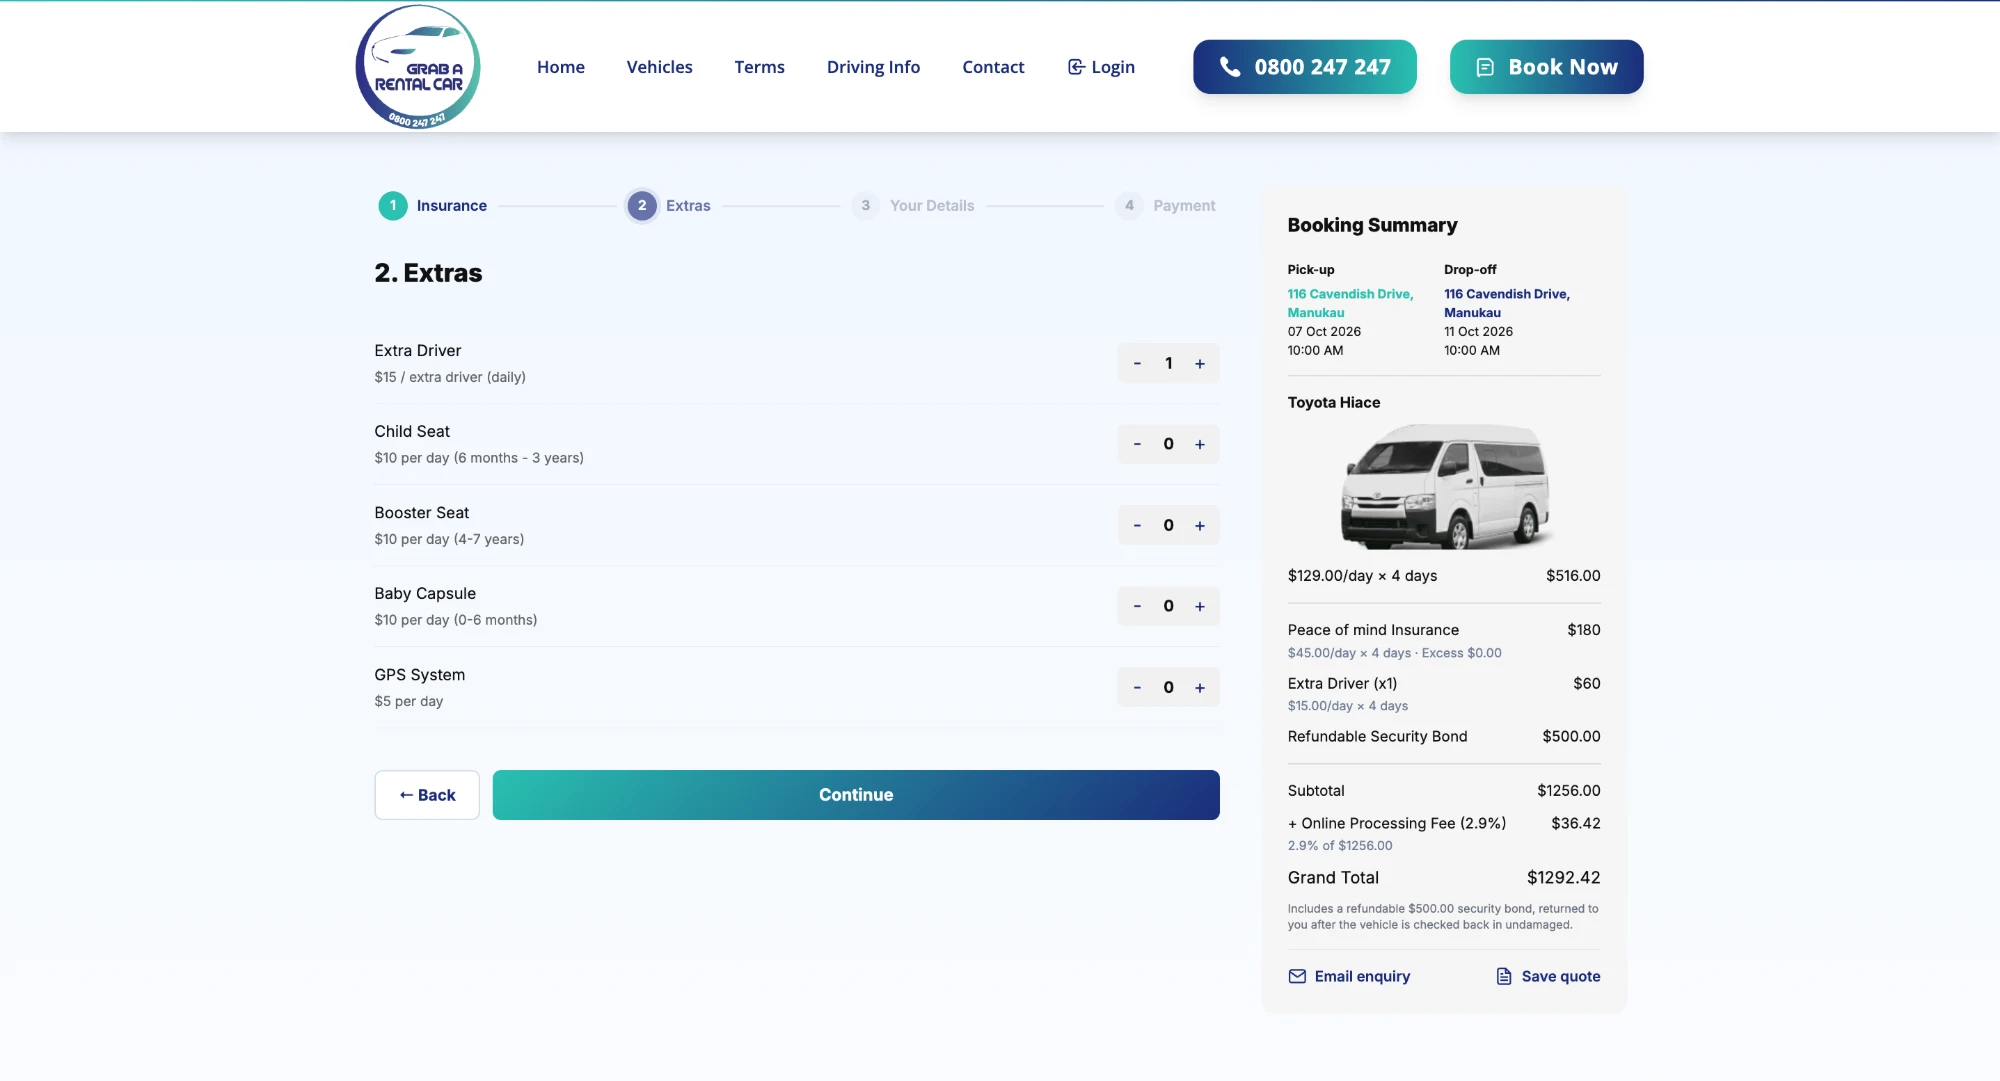This screenshot has height=1081, width=2000.
Task: Increase Child Seat quantity
Action: point(1200,444)
